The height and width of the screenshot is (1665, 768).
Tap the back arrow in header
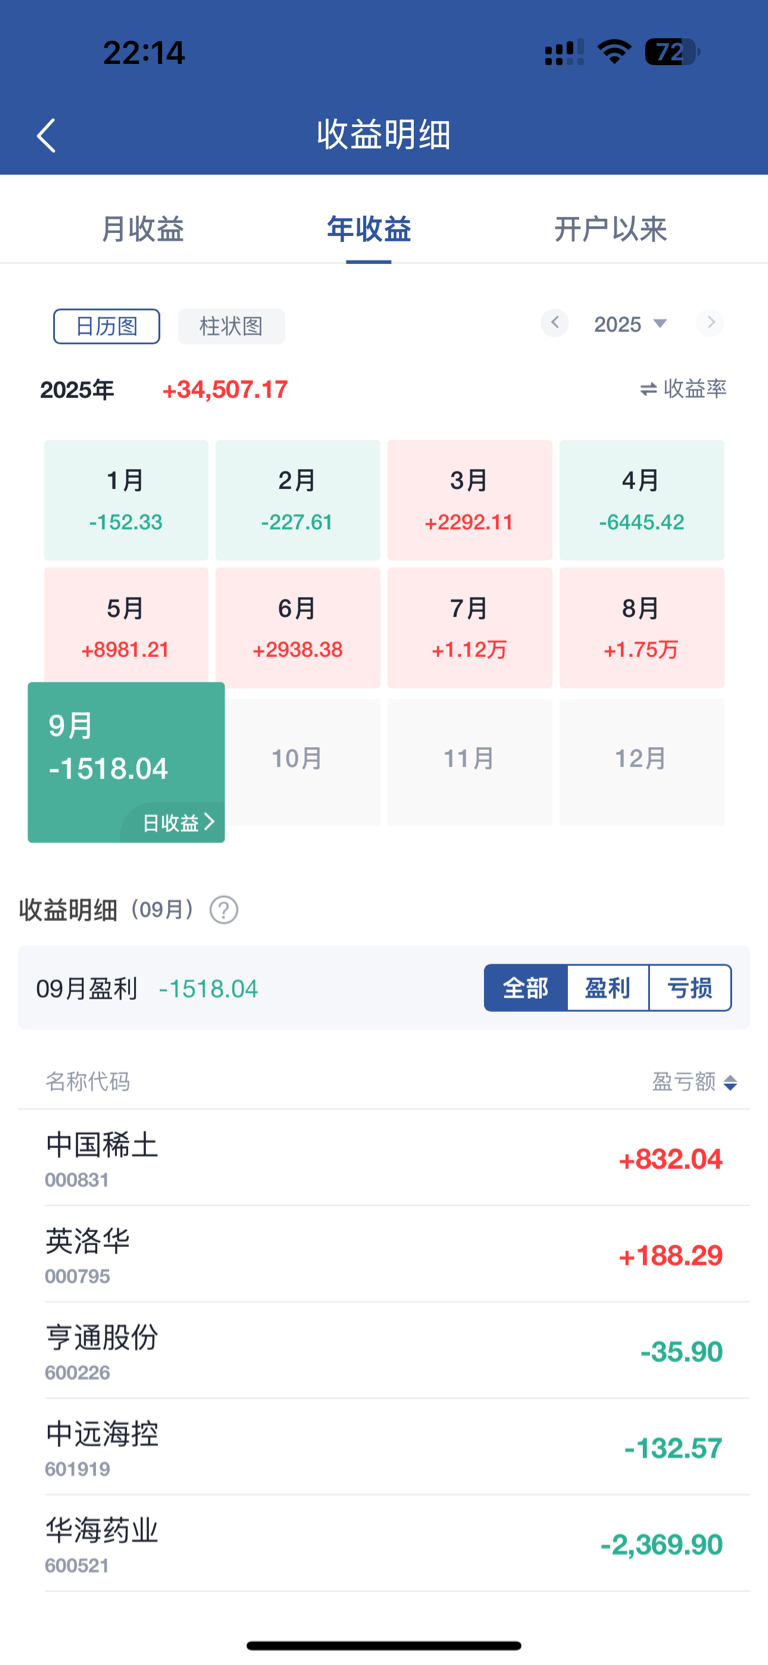[46, 135]
